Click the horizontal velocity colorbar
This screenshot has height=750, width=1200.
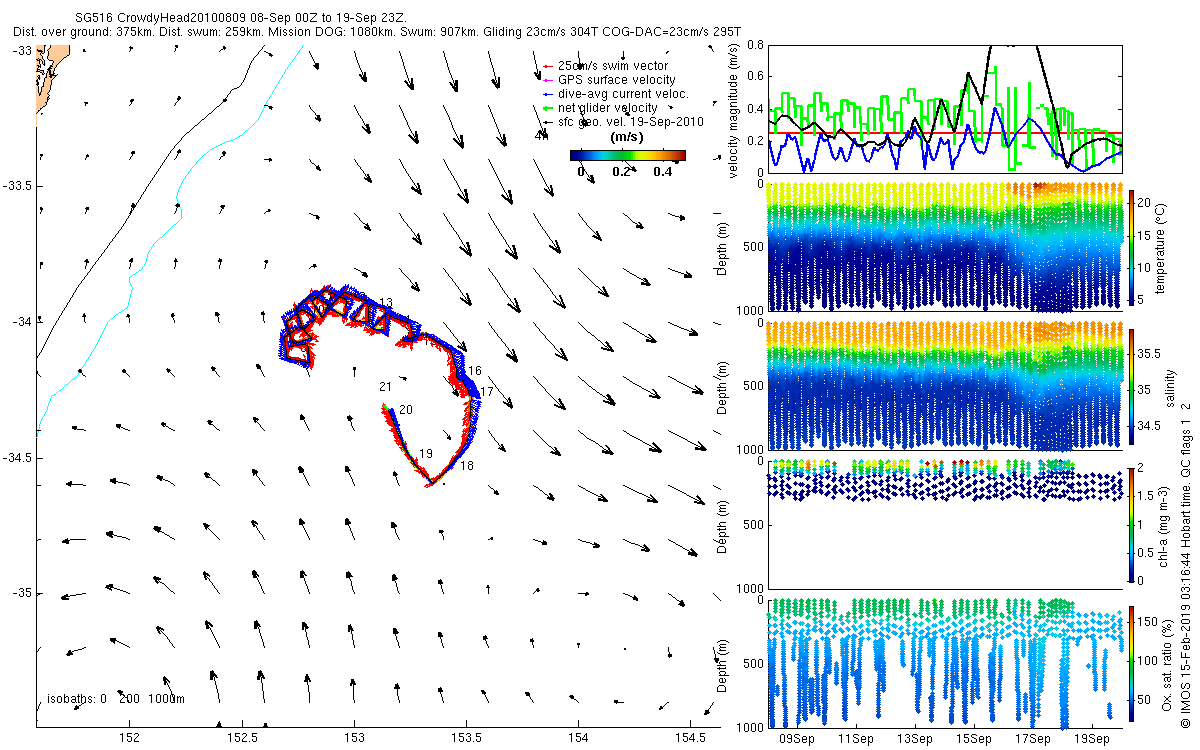pos(627,155)
